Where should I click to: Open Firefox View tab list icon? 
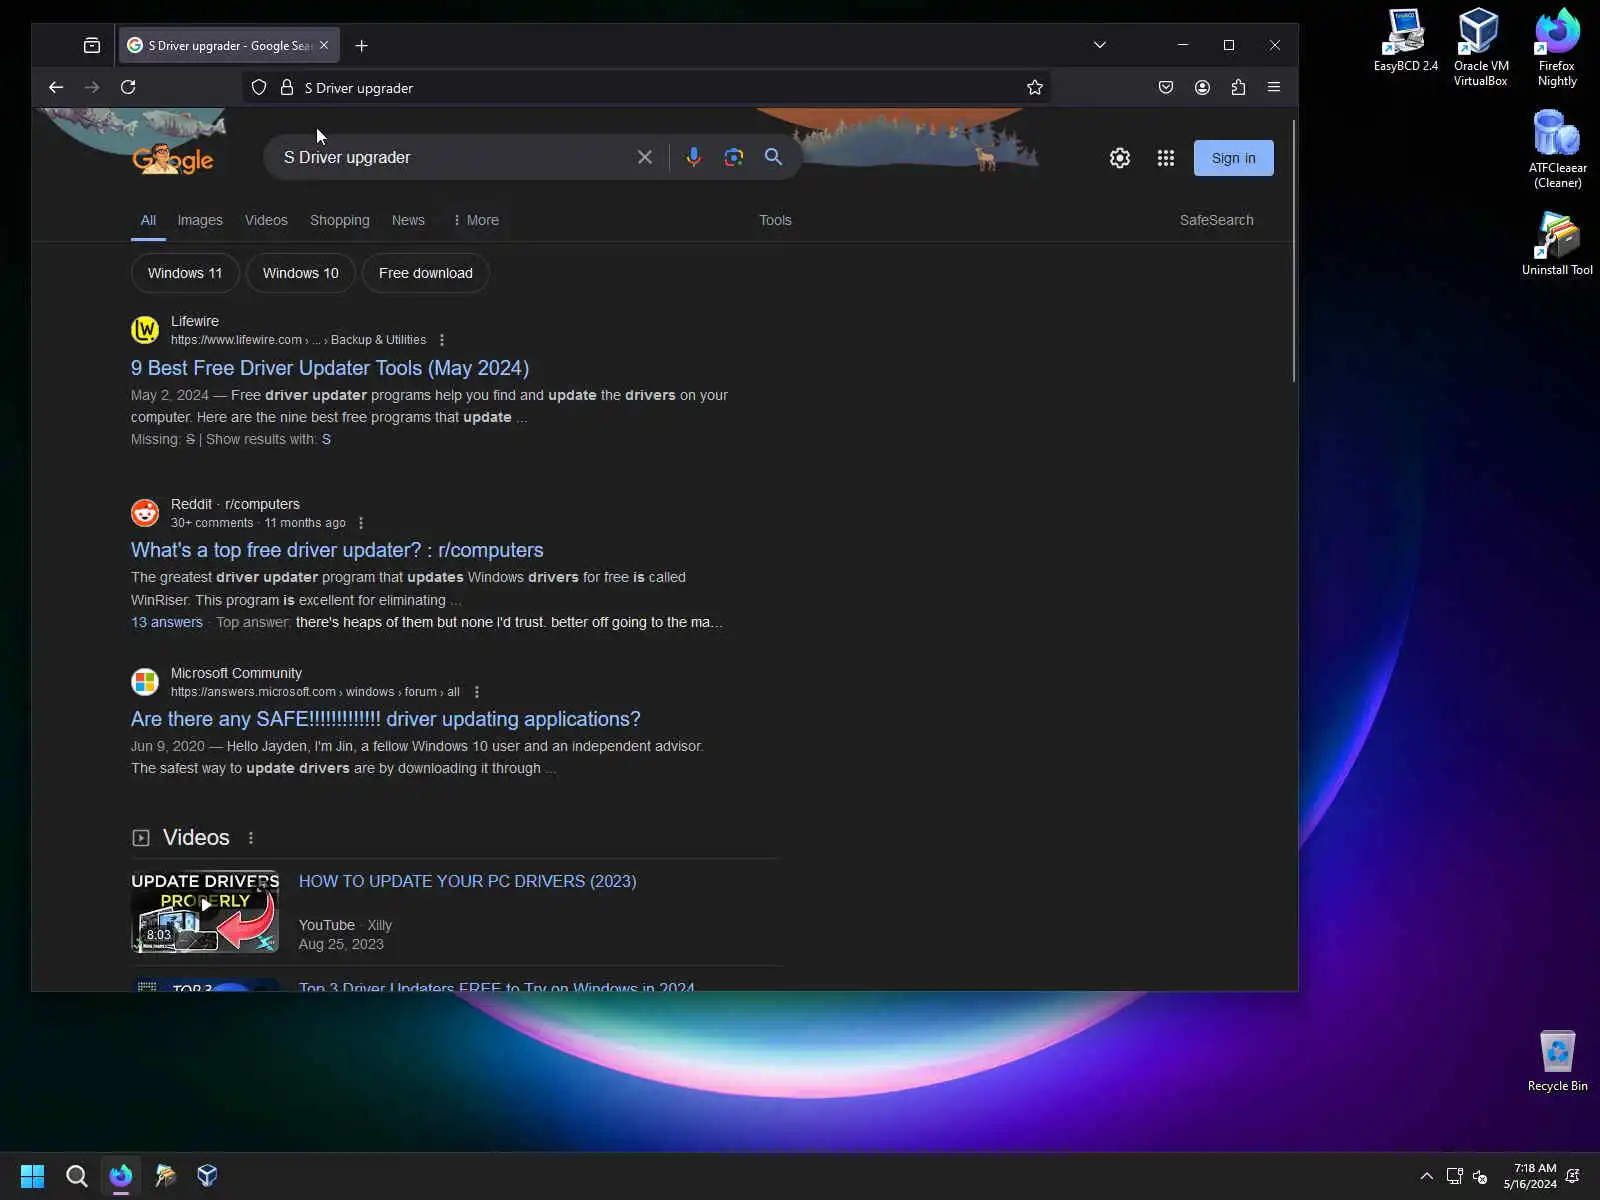click(91, 45)
